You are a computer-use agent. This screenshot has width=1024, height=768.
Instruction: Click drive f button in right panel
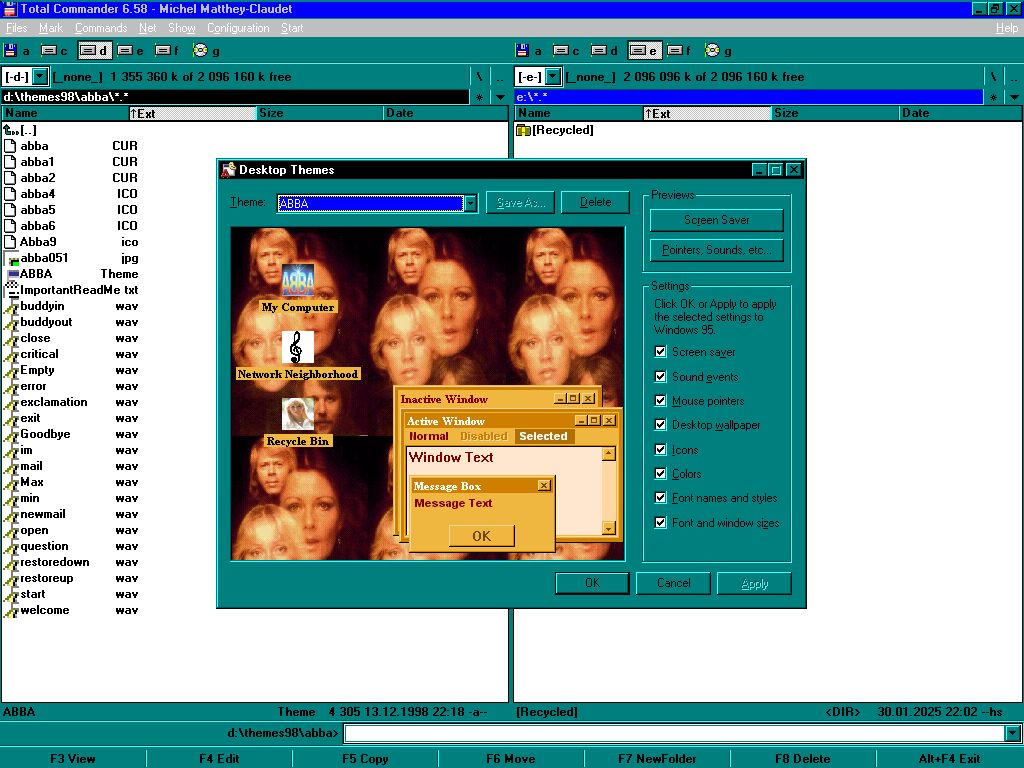tap(679, 50)
